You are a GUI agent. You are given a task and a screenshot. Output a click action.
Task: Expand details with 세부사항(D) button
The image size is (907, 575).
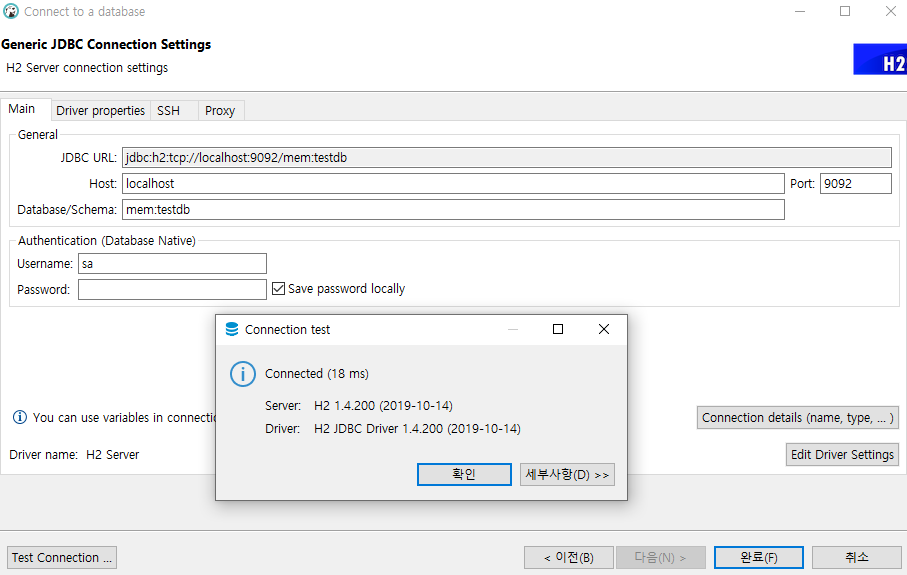point(567,475)
